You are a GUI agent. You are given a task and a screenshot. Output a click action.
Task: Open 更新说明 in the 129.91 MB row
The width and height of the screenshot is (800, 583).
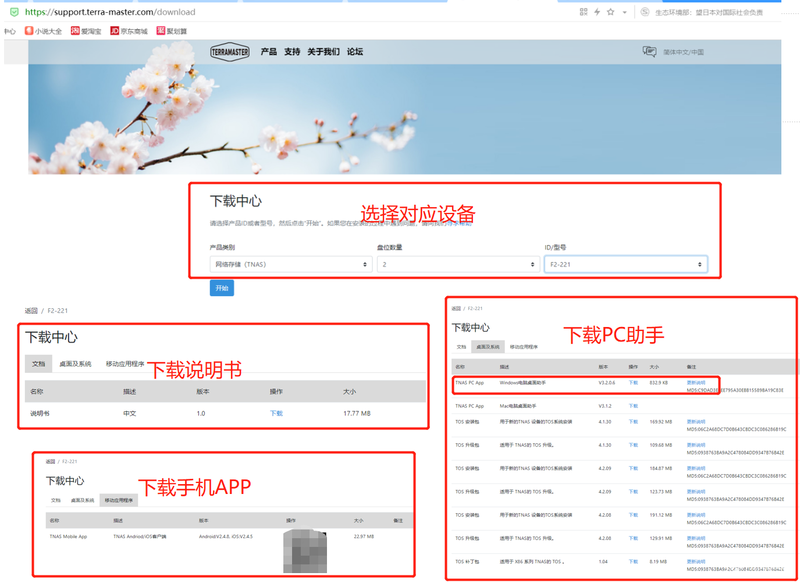point(696,538)
